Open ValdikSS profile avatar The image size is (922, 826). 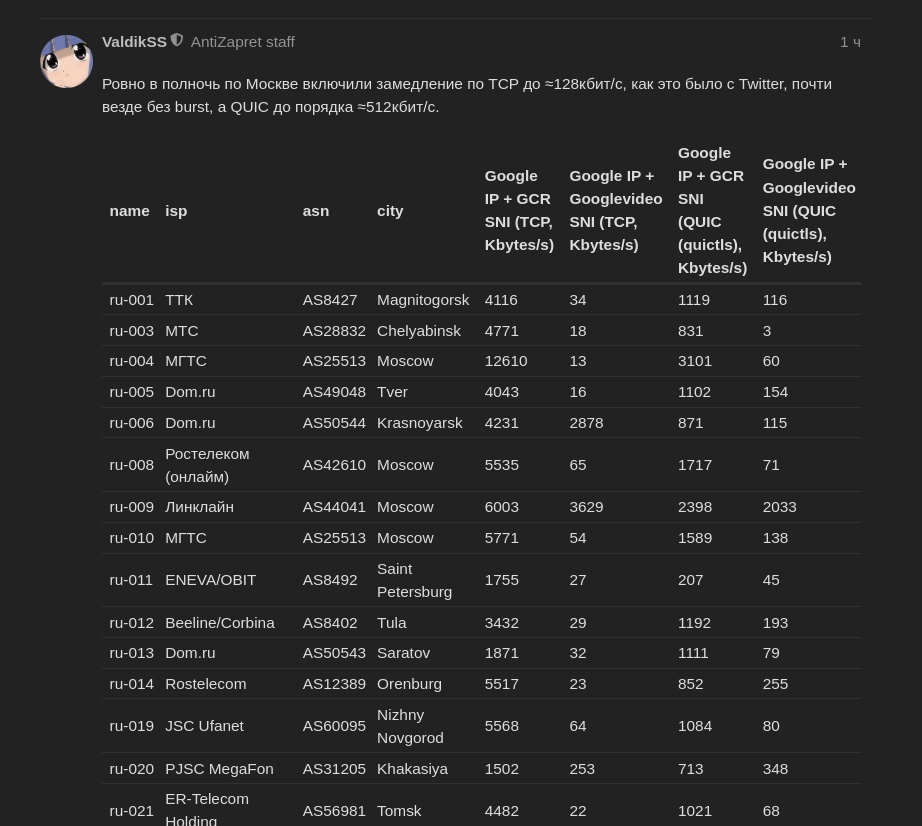point(66,61)
